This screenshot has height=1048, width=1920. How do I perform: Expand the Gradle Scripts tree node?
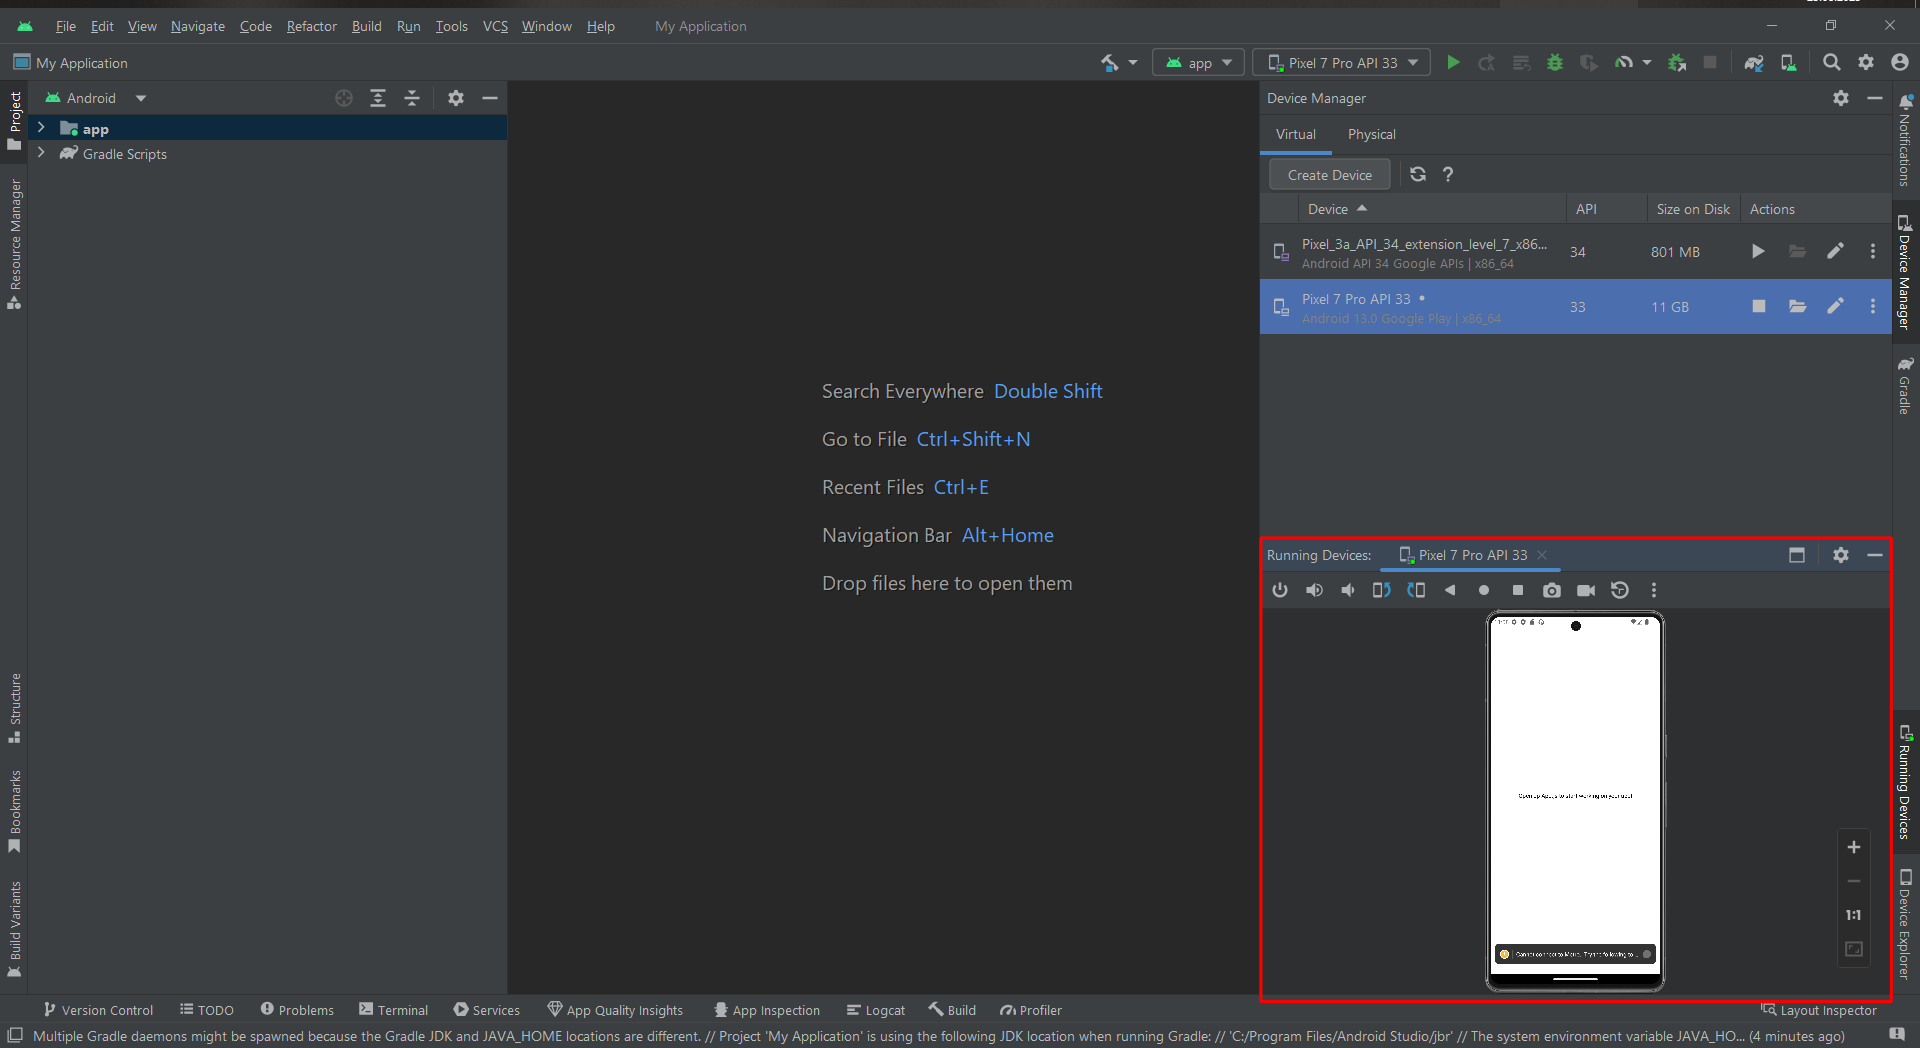coord(41,153)
